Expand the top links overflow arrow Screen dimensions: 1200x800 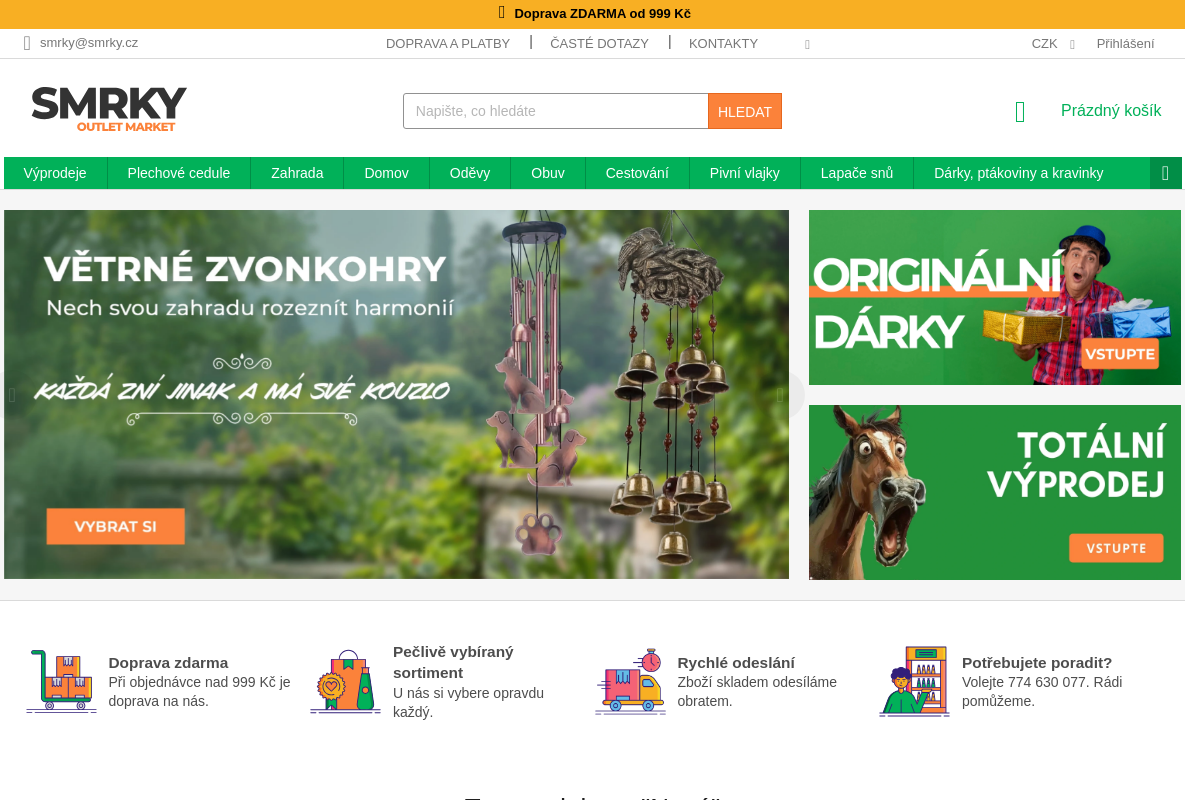click(x=807, y=44)
